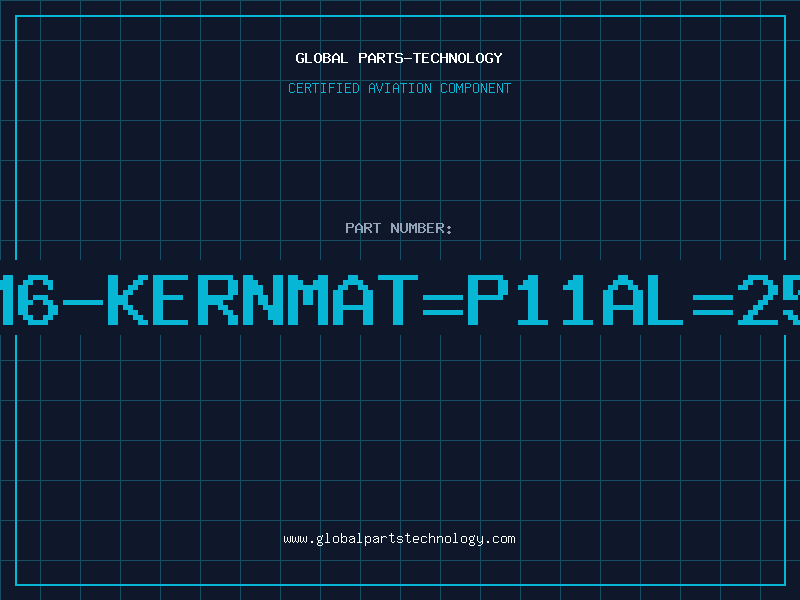Viewport: 800px width, 600px height.
Task: Click the KERNMAT=P11AL part number text
Action: tap(395, 300)
